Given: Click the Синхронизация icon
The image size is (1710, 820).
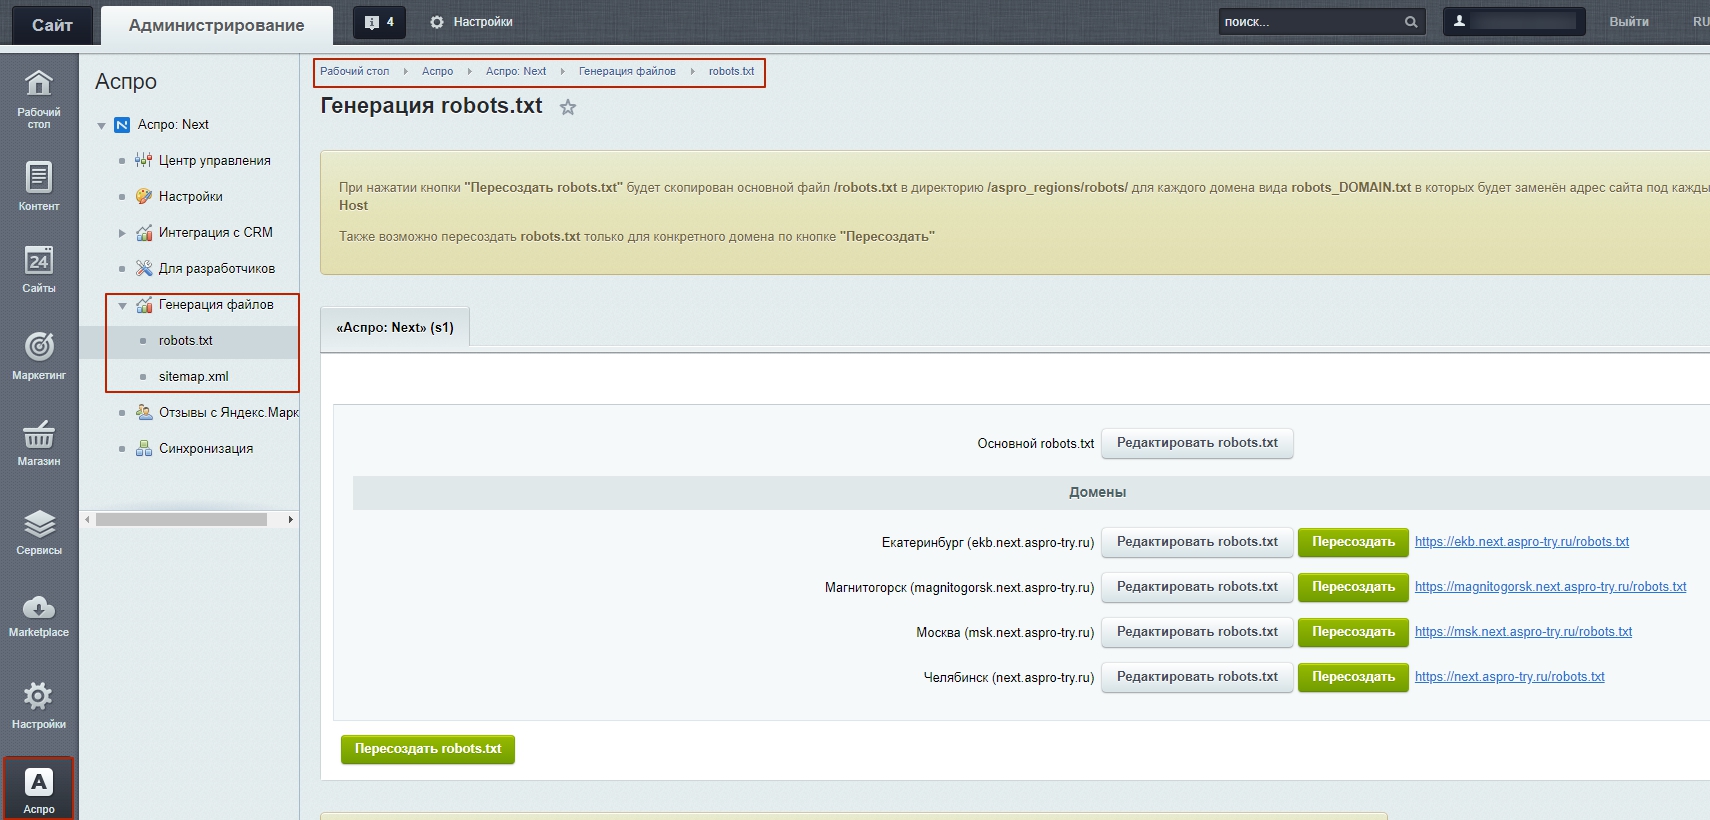Looking at the screenshot, I should click(144, 449).
